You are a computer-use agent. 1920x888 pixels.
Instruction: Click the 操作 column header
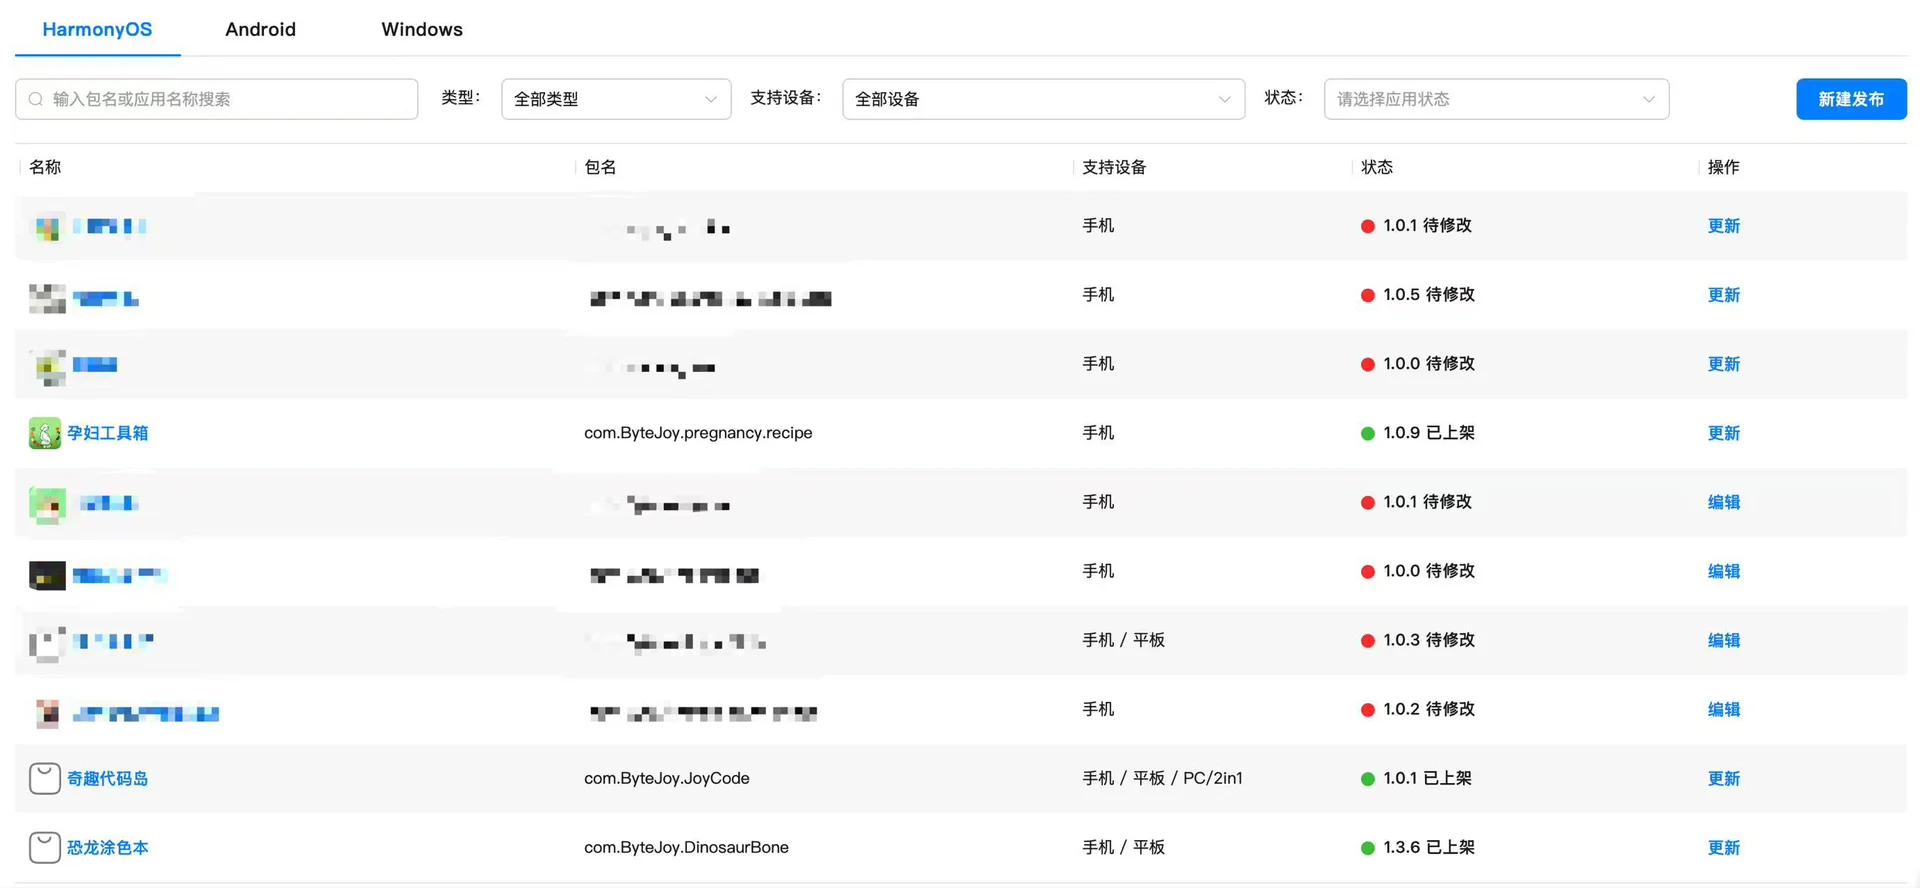click(1724, 167)
